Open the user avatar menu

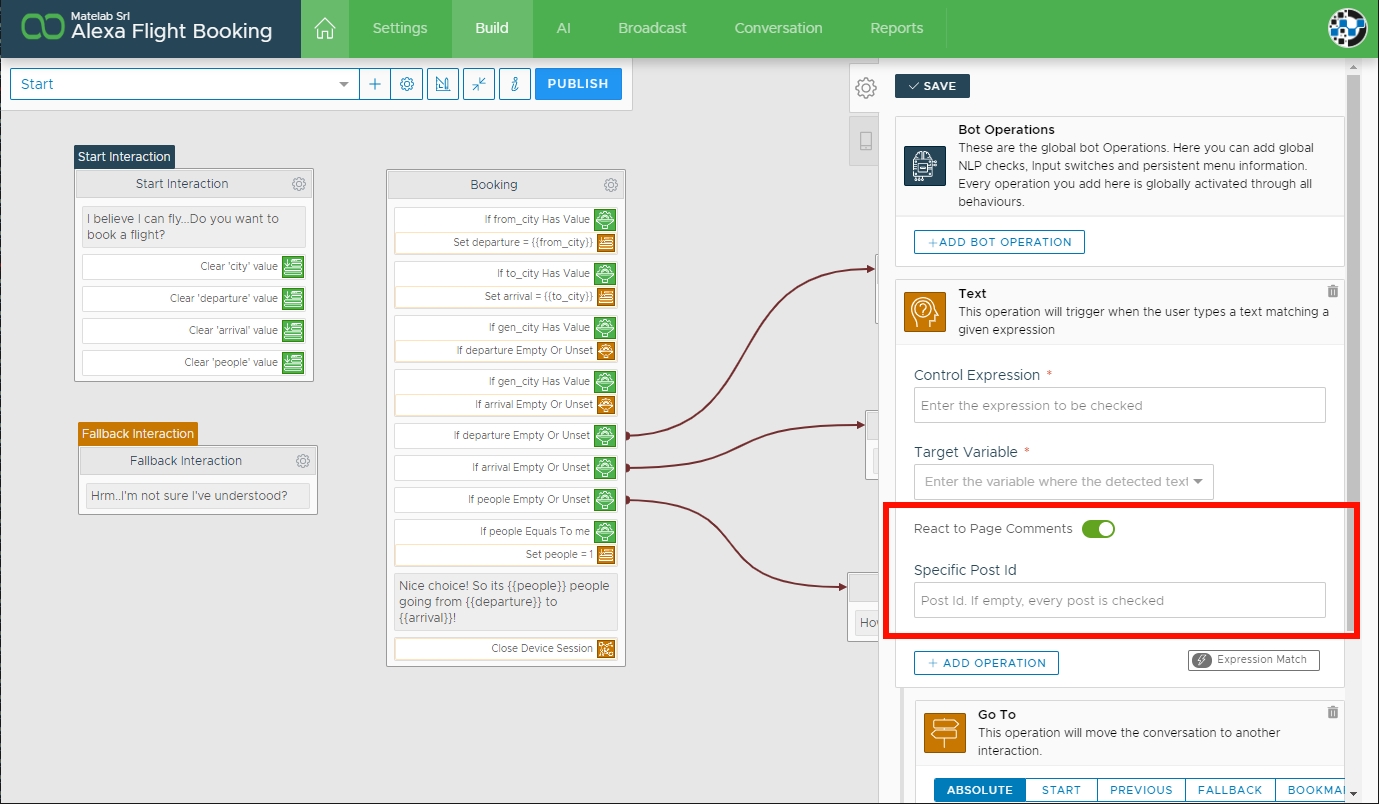coord(1347,29)
